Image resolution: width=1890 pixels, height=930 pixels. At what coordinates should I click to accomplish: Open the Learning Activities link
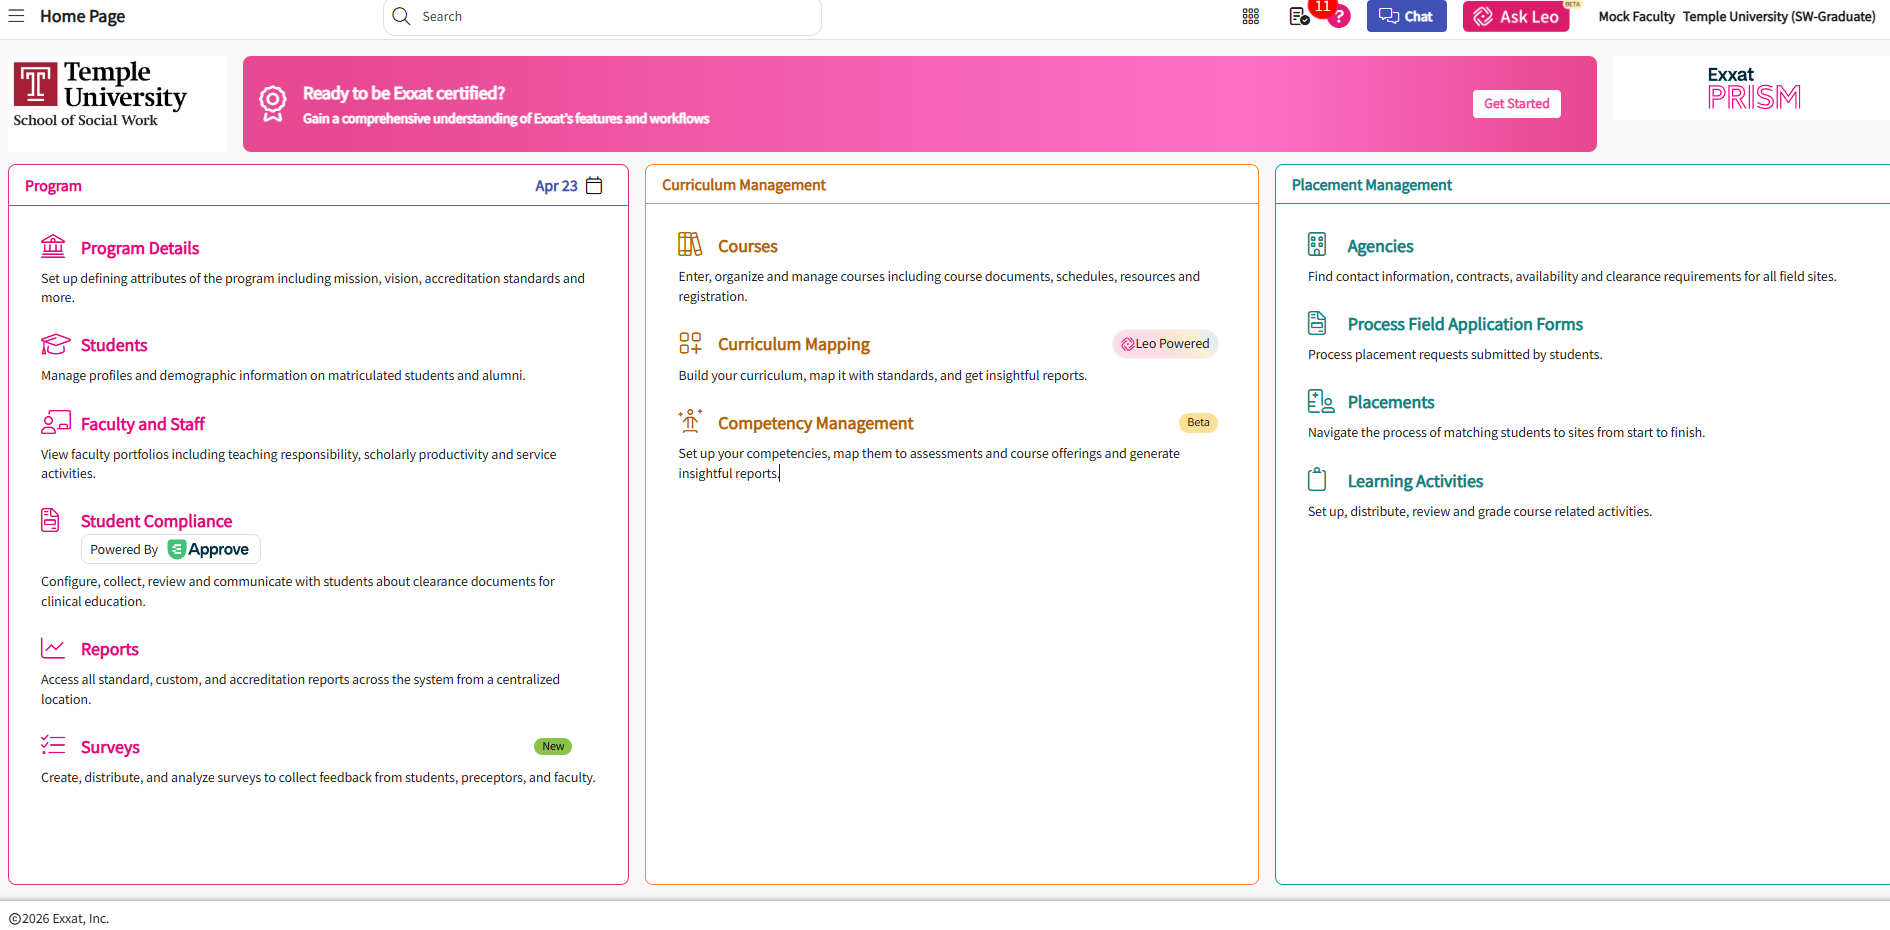coord(1415,481)
